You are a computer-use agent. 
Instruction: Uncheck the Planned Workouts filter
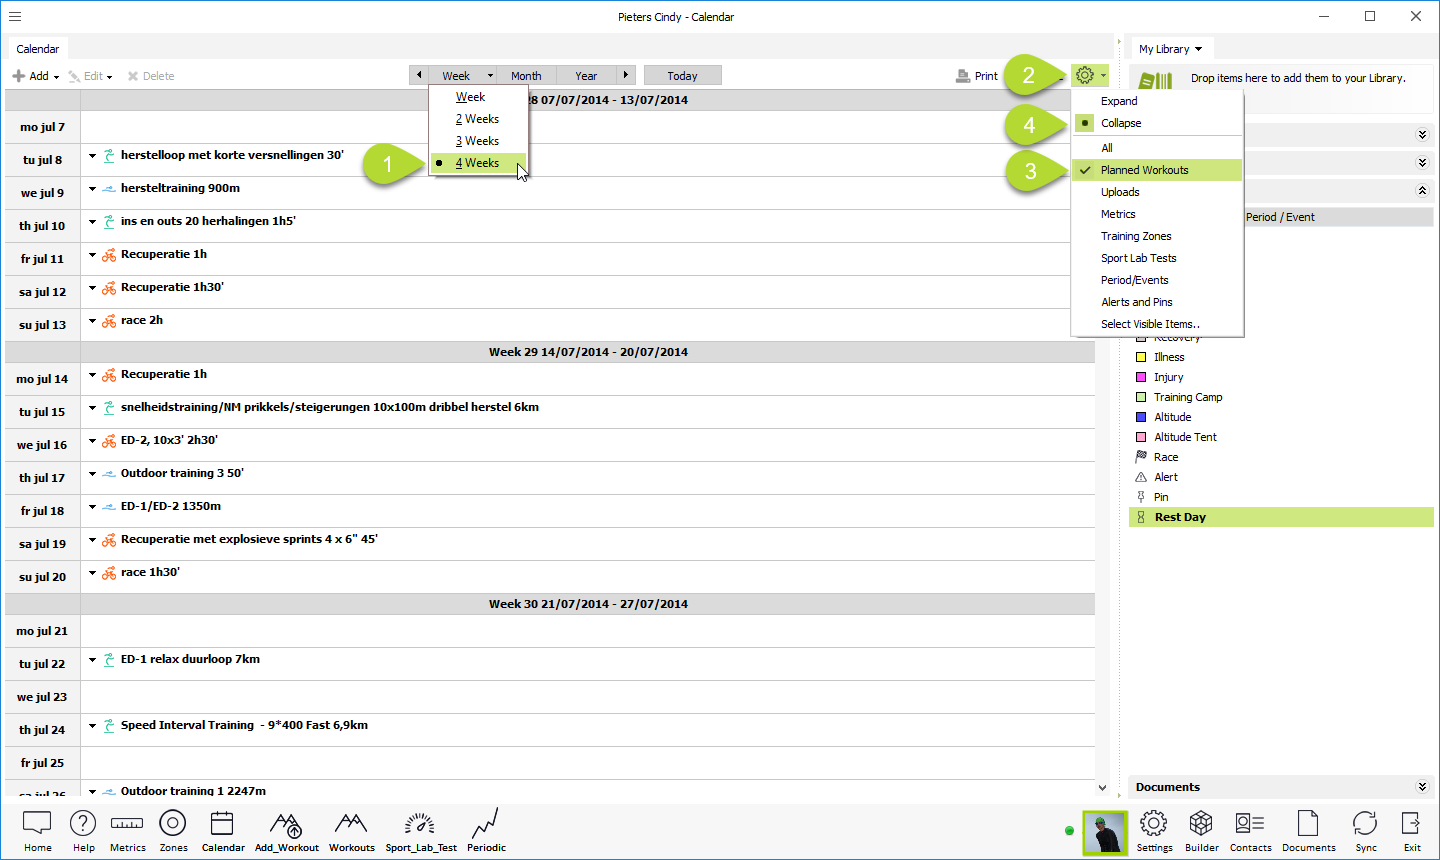click(1144, 170)
